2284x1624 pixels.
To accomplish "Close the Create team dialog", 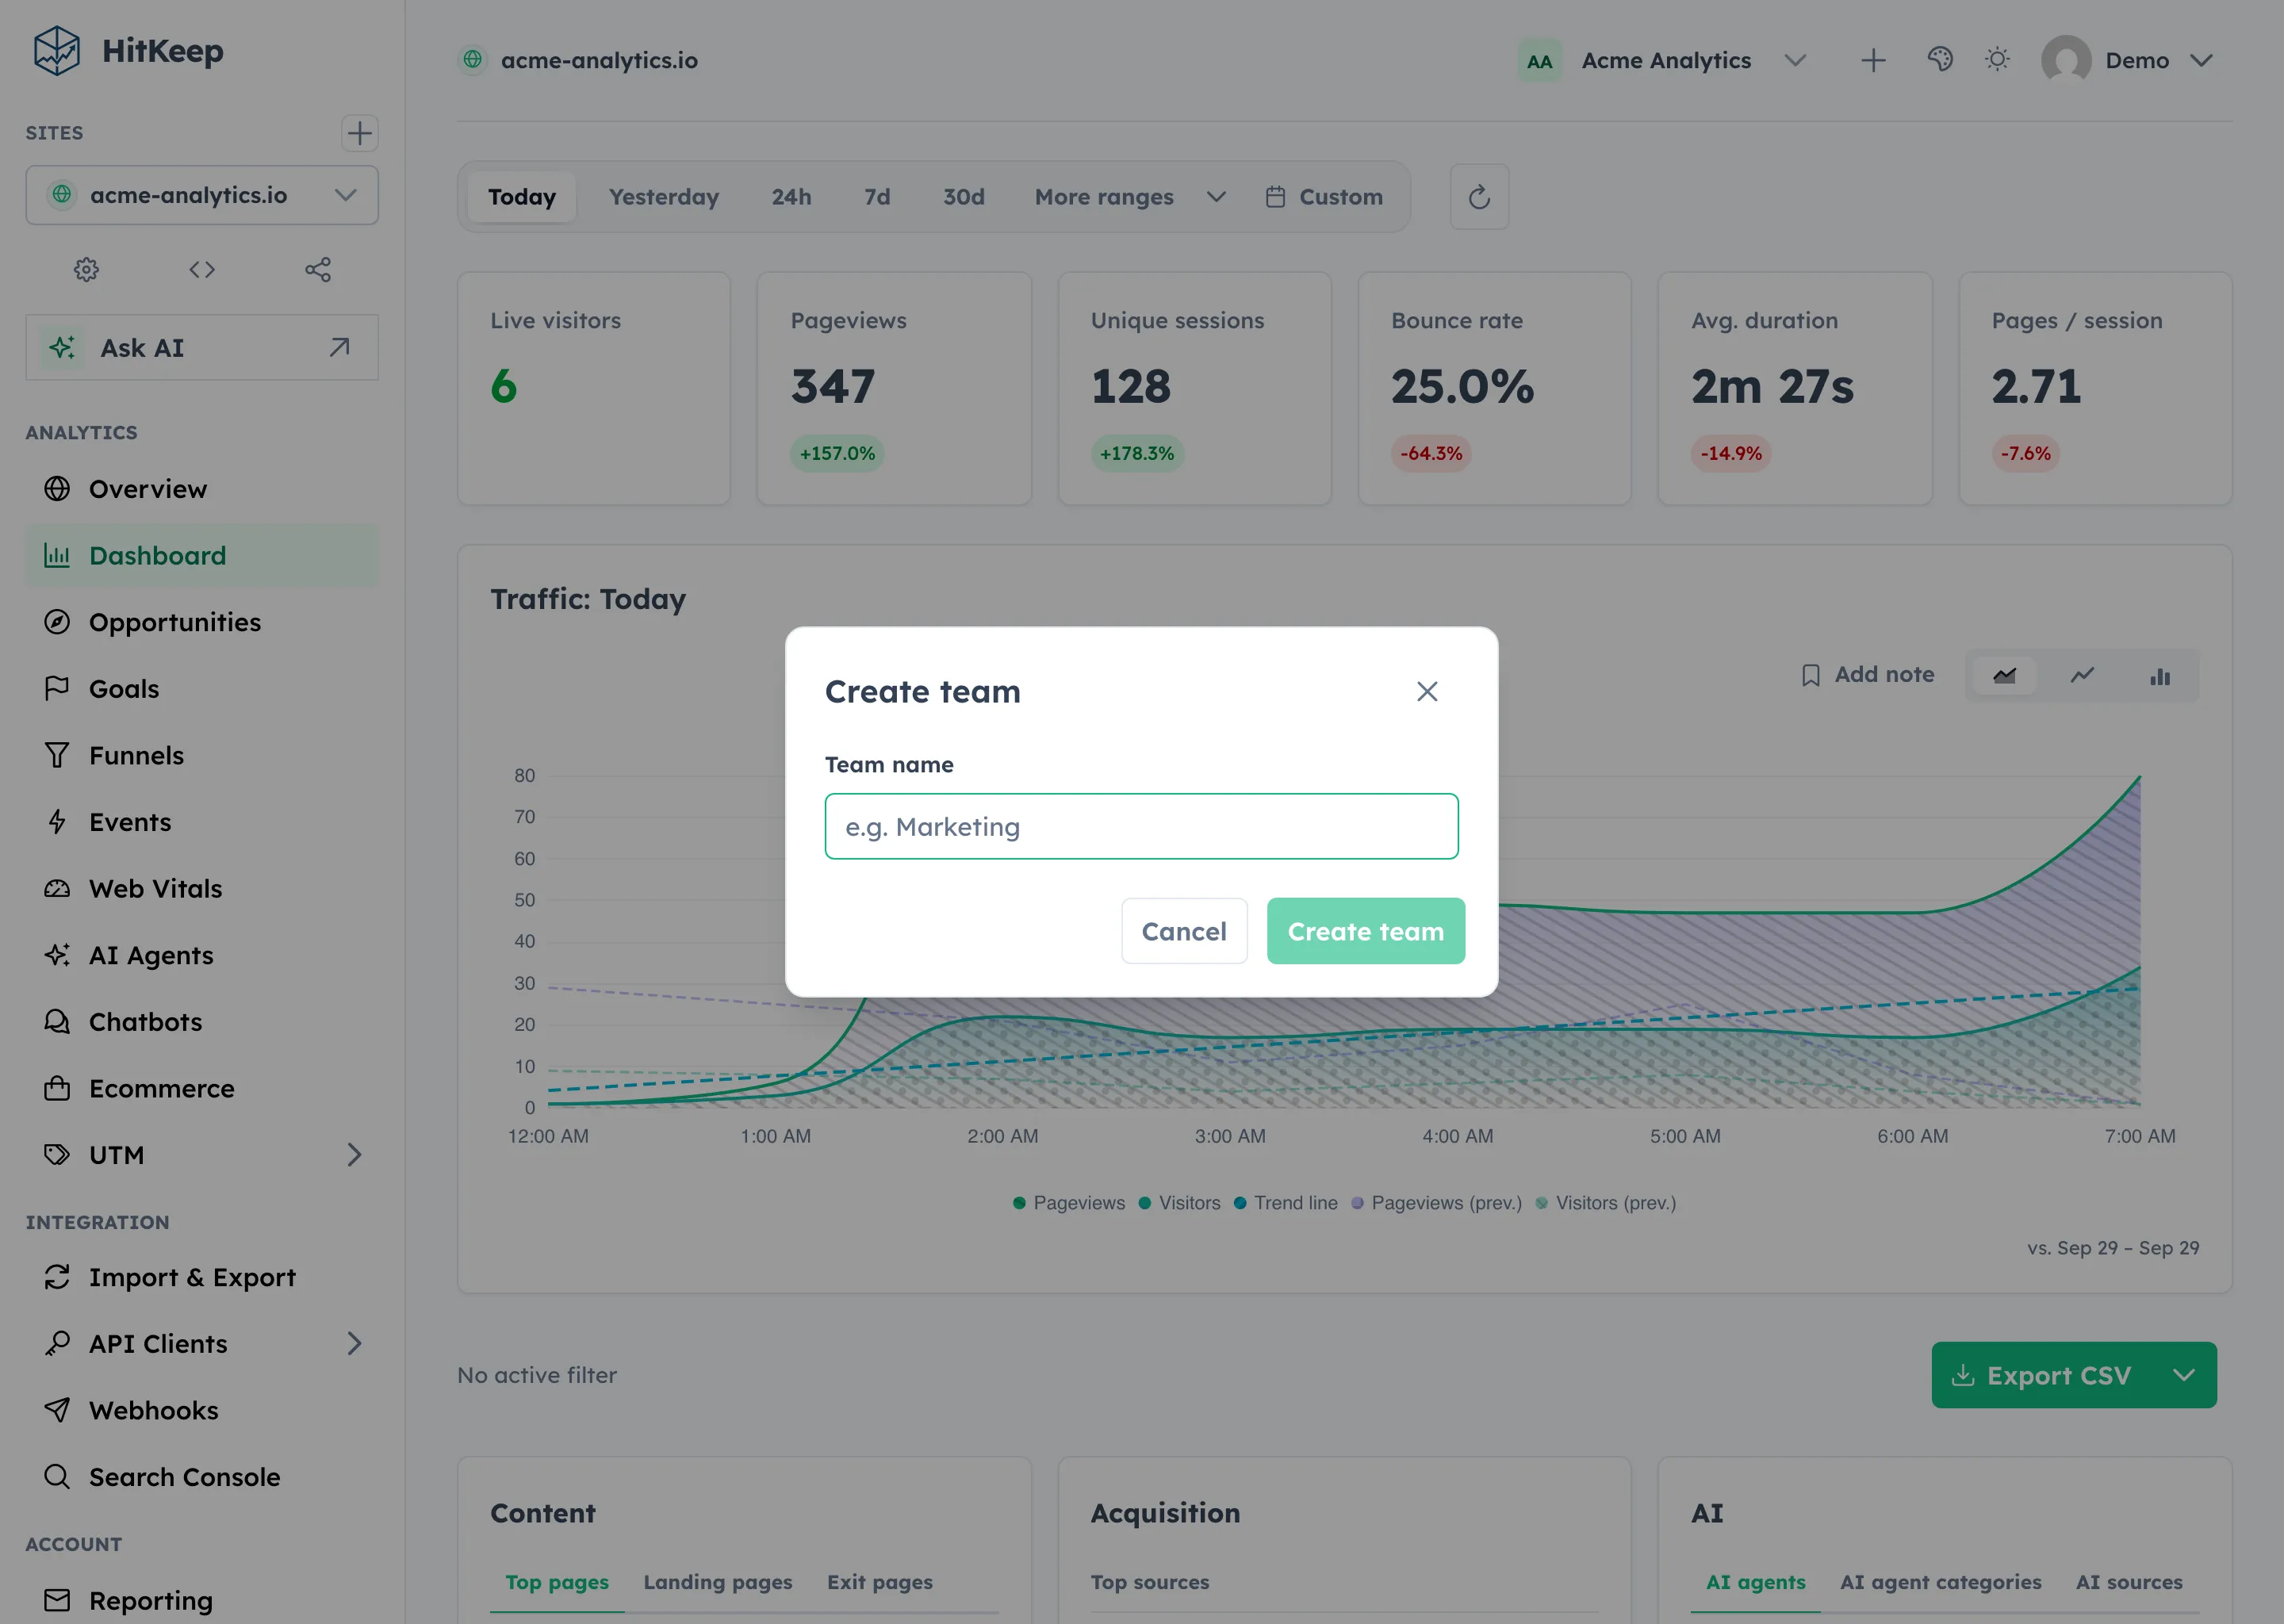I will click(x=1427, y=691).
